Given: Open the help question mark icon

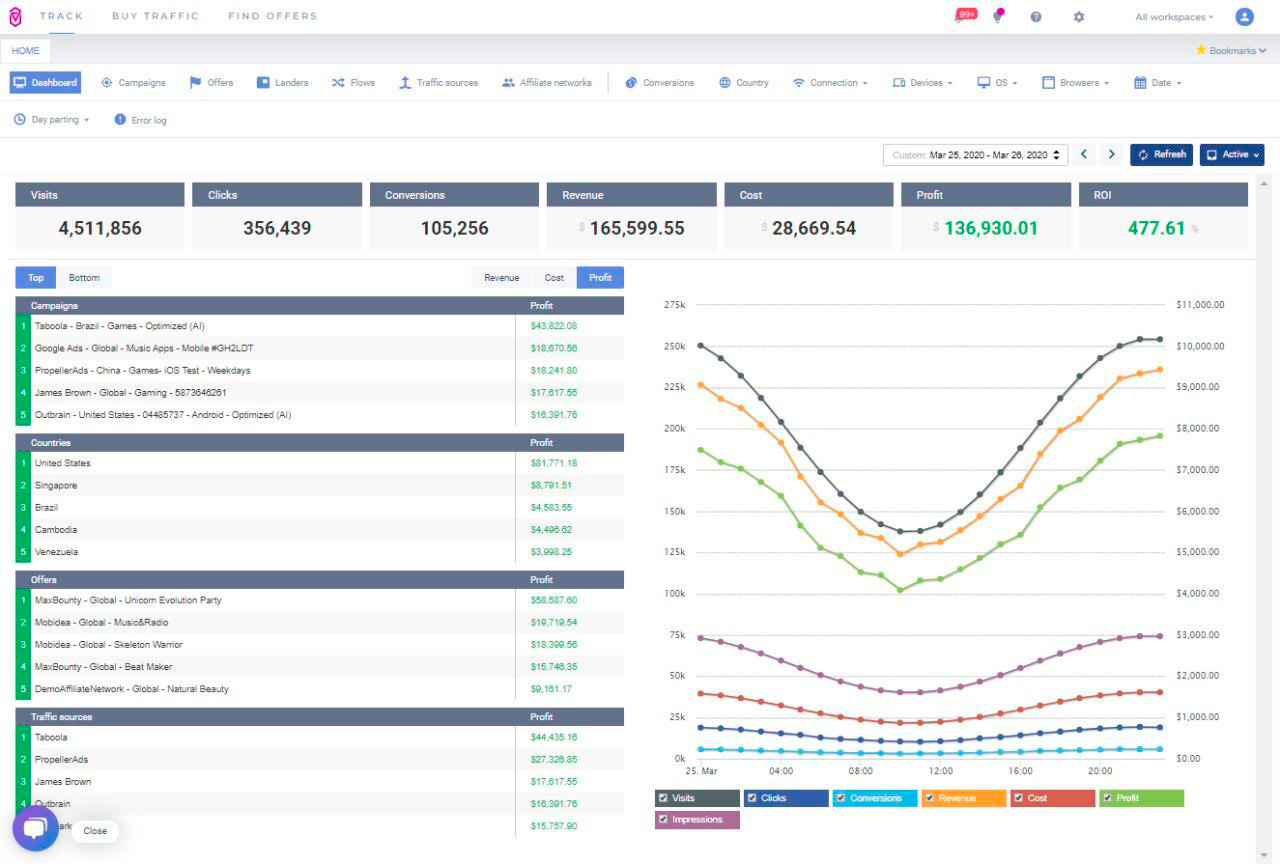Looking at the screenshot, I should click(1036, 17).
